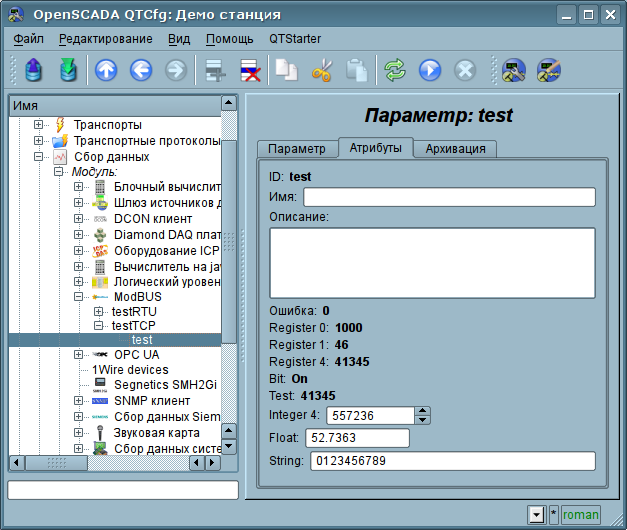627x530 pixels.
Task: Select the Атрибуты tab
Action: coord(375,148)
